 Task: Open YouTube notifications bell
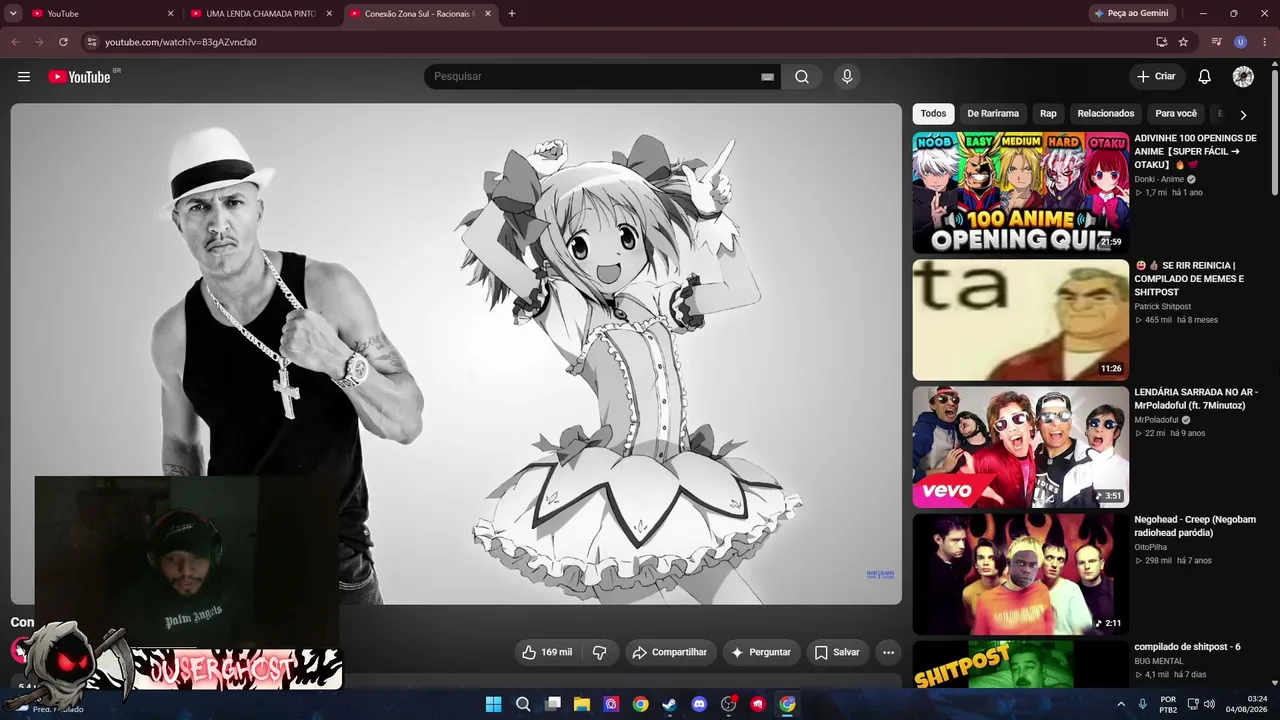click(x=1205, y=77)
